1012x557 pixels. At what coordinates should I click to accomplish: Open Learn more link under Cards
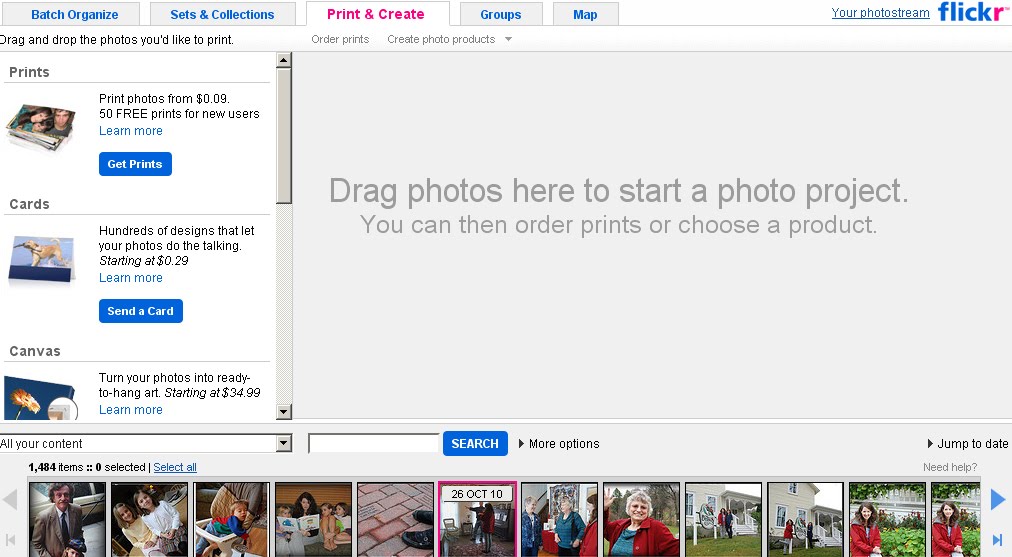coord(130,278)
